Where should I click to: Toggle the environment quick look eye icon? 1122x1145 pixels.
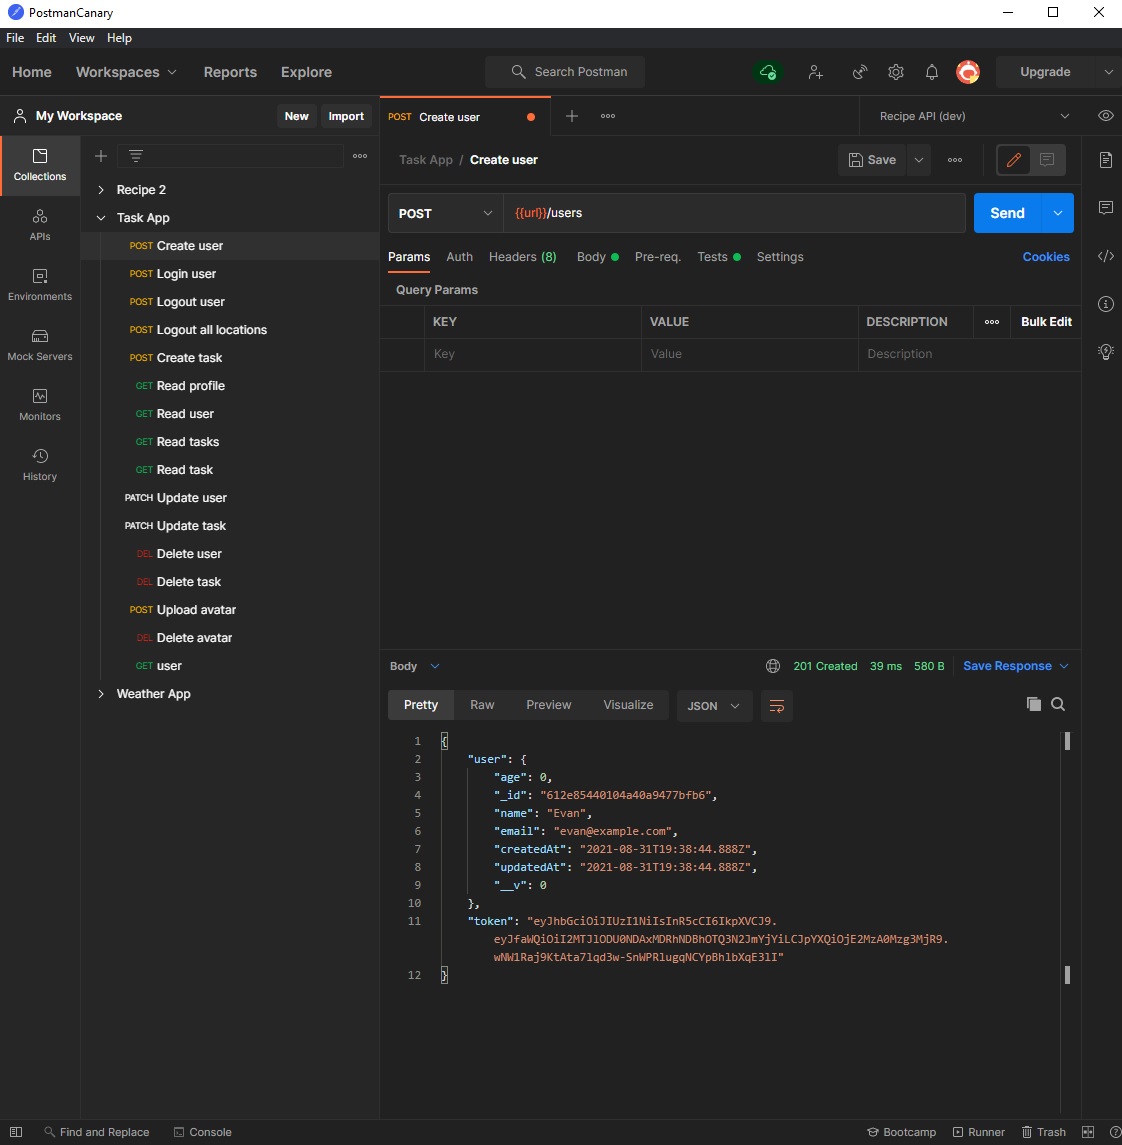click(1105, 116)
